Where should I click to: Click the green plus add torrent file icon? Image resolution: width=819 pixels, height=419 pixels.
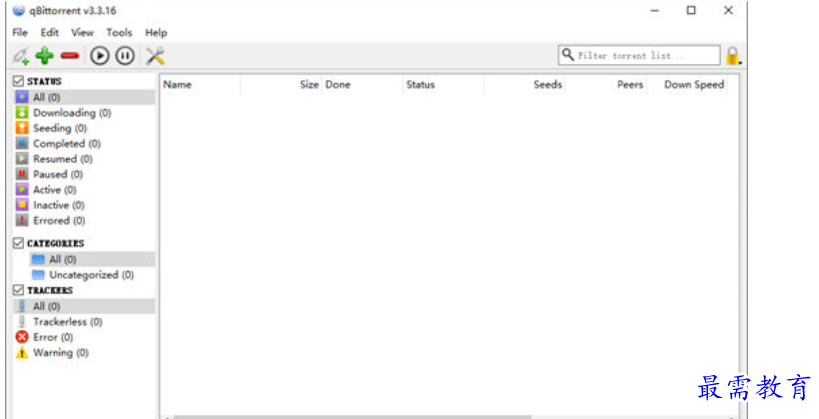click(45, 55)
